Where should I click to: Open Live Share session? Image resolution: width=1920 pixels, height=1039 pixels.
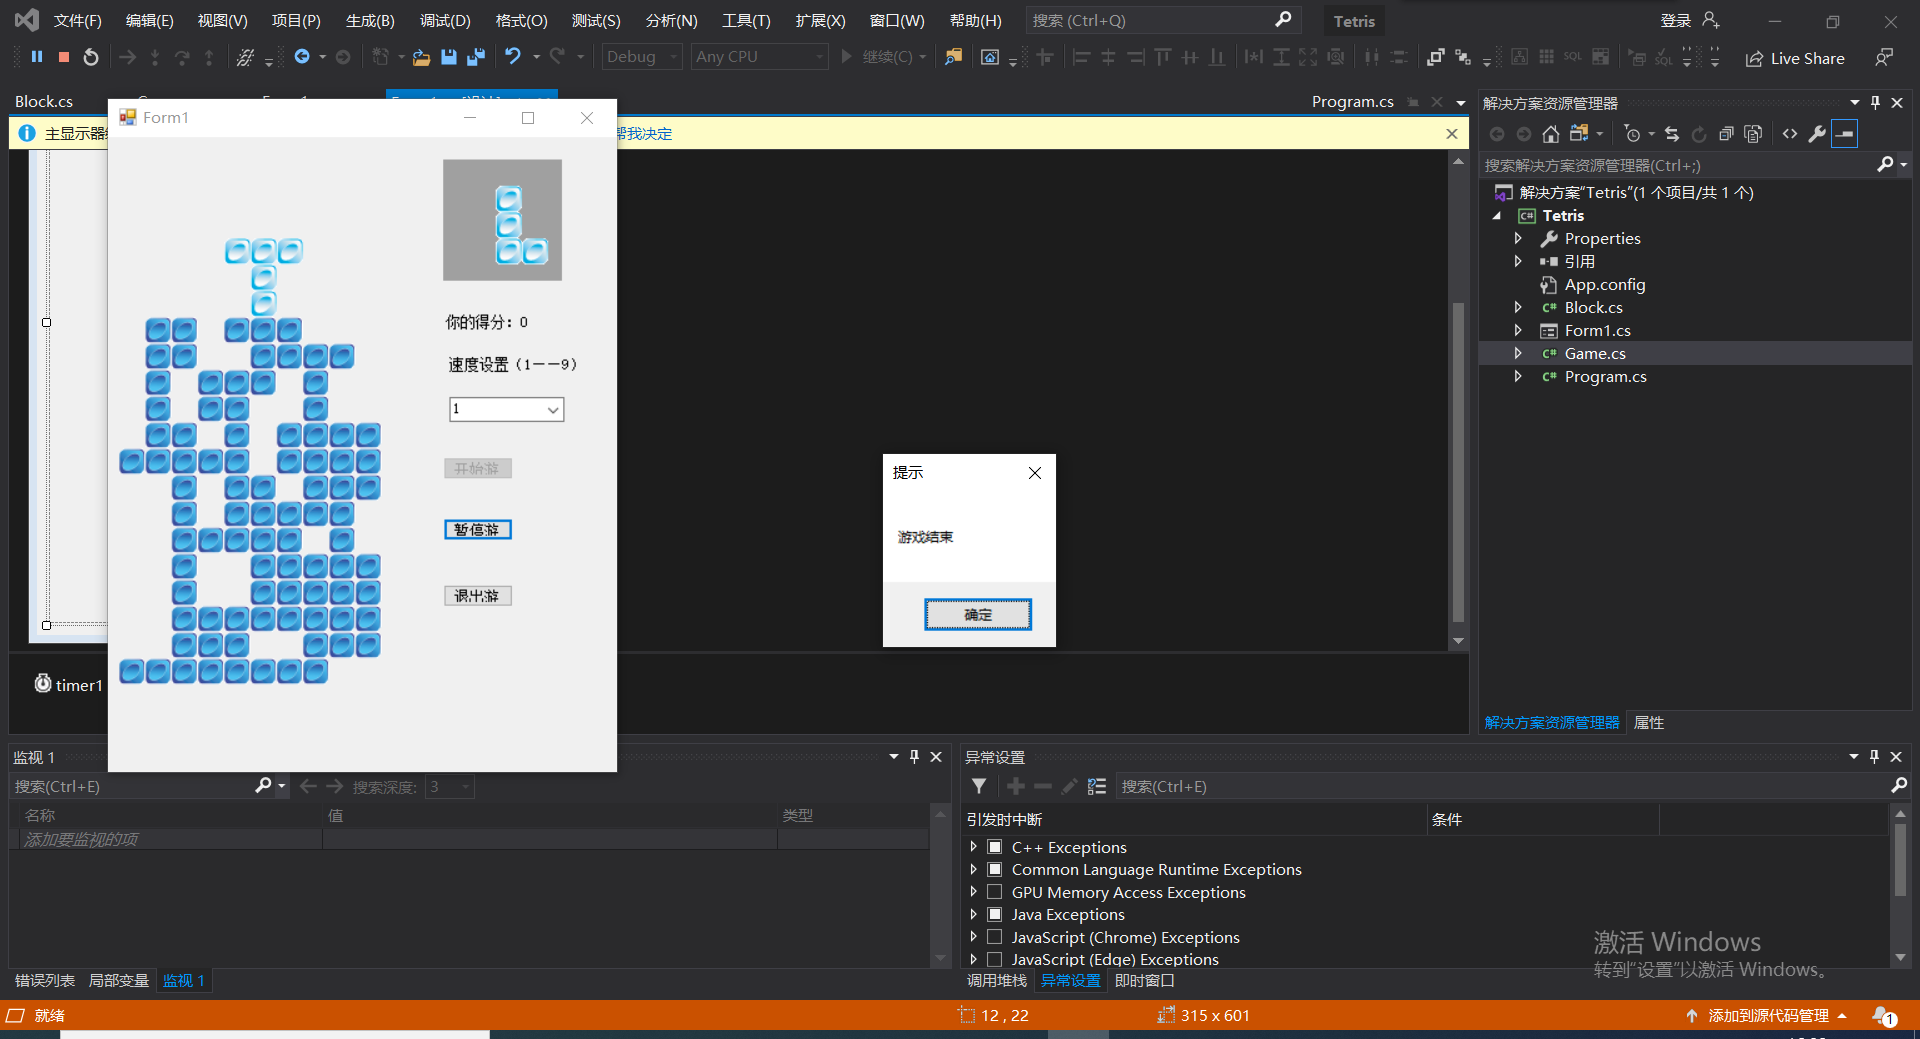1795,58
